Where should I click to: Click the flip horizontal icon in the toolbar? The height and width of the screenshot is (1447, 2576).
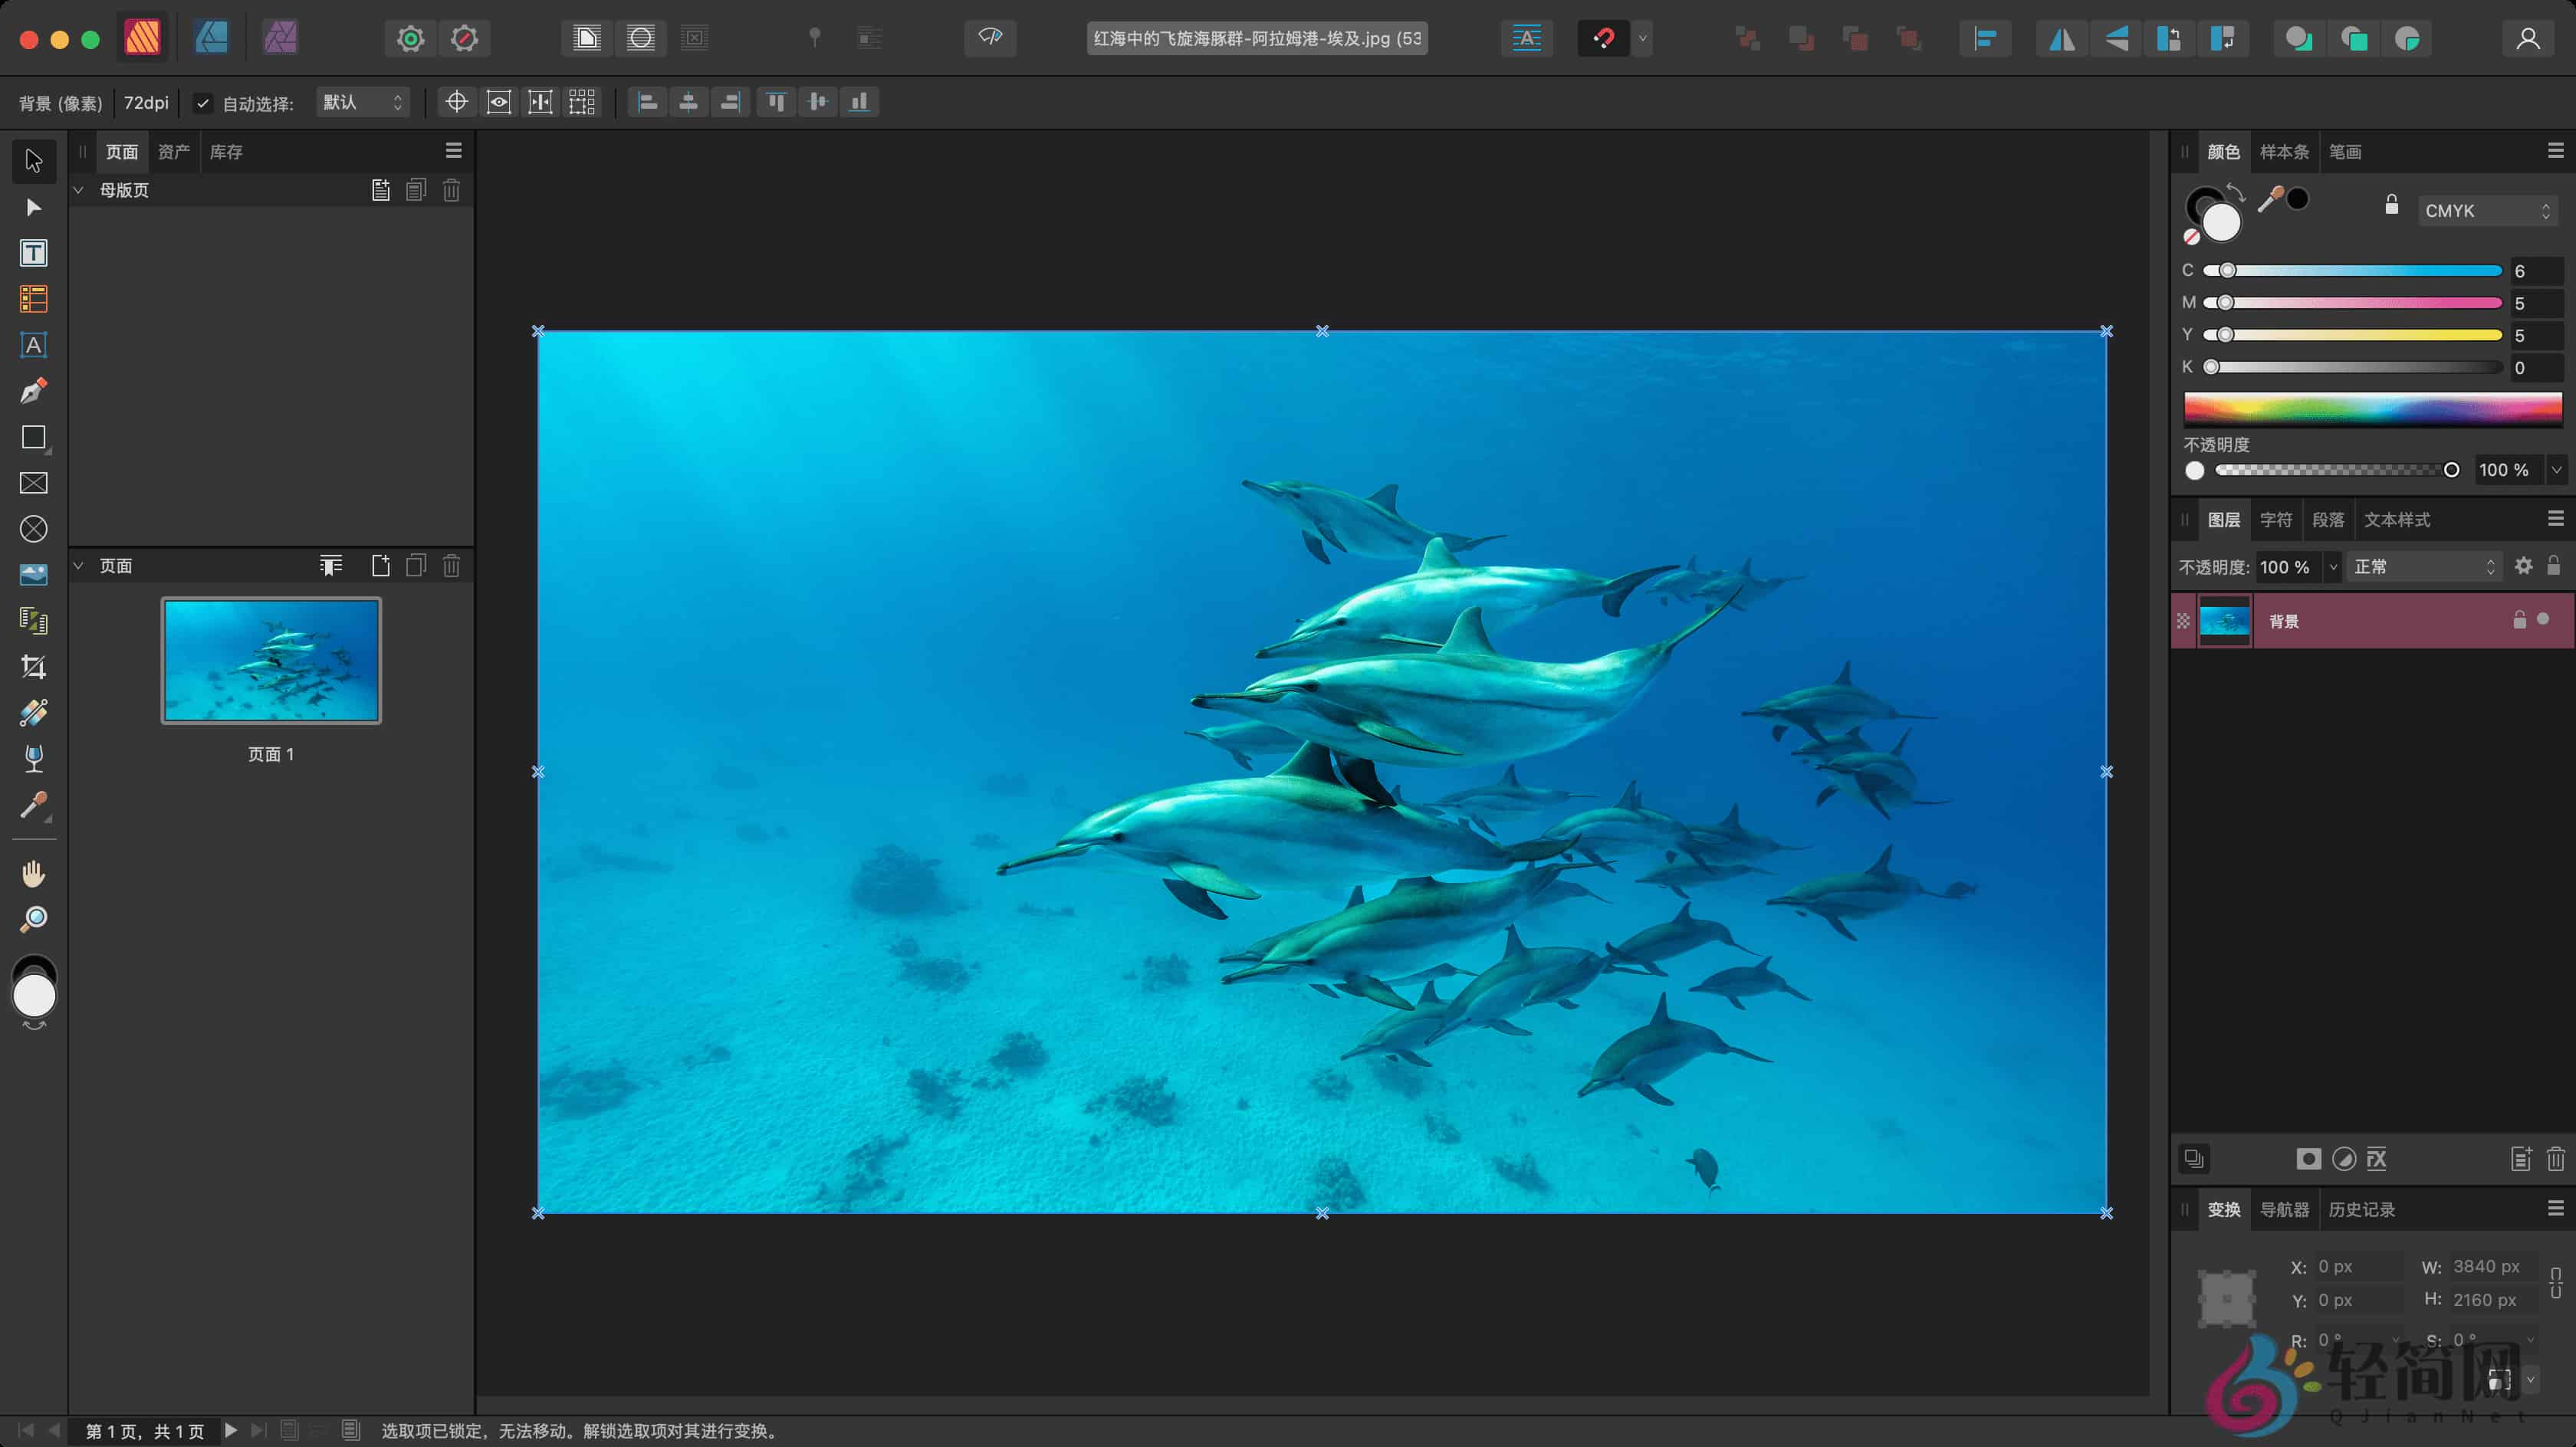click(2060, 38)
